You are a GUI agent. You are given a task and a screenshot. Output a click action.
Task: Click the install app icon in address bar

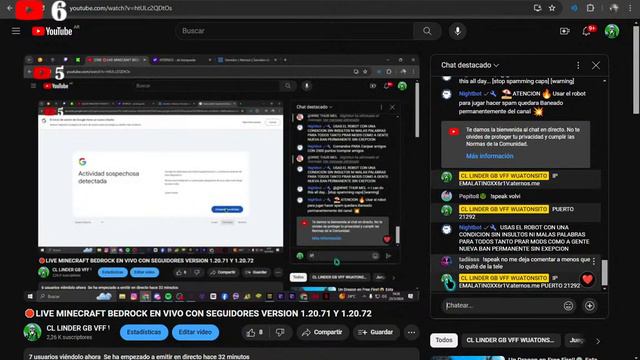click(x=537, y=8)
